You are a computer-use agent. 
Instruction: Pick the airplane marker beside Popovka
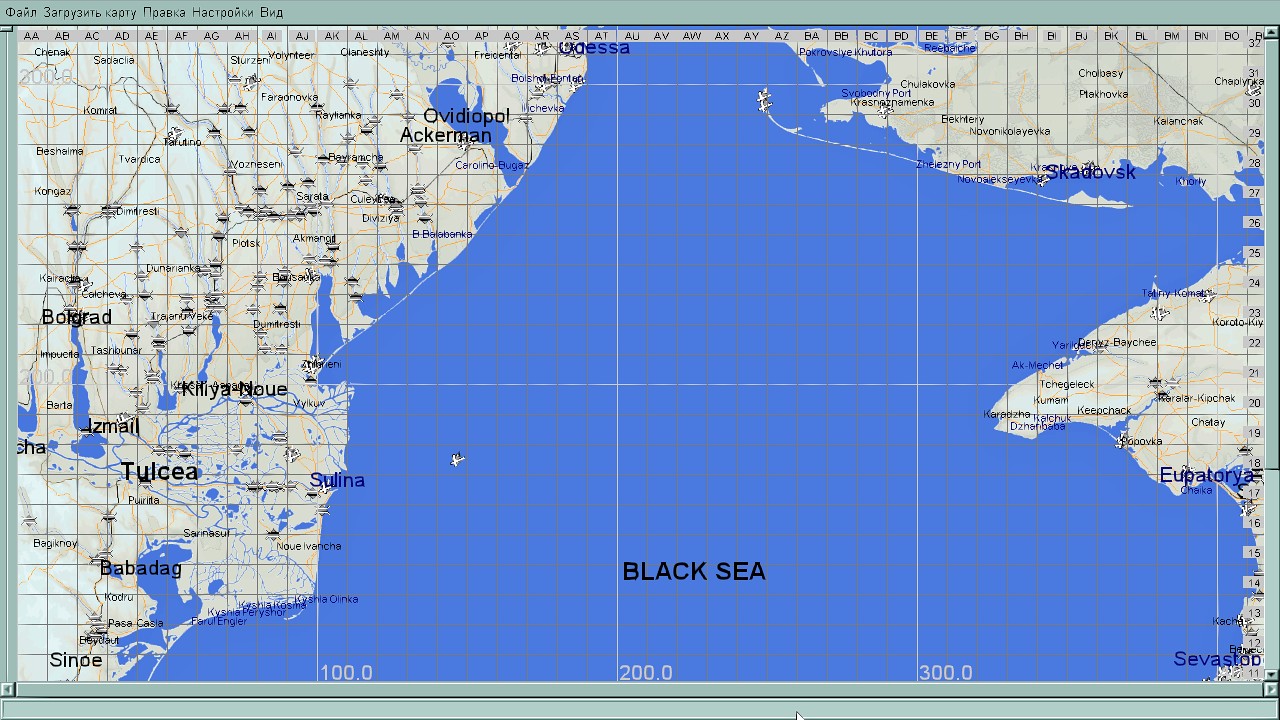click(x=1121, y=441)
